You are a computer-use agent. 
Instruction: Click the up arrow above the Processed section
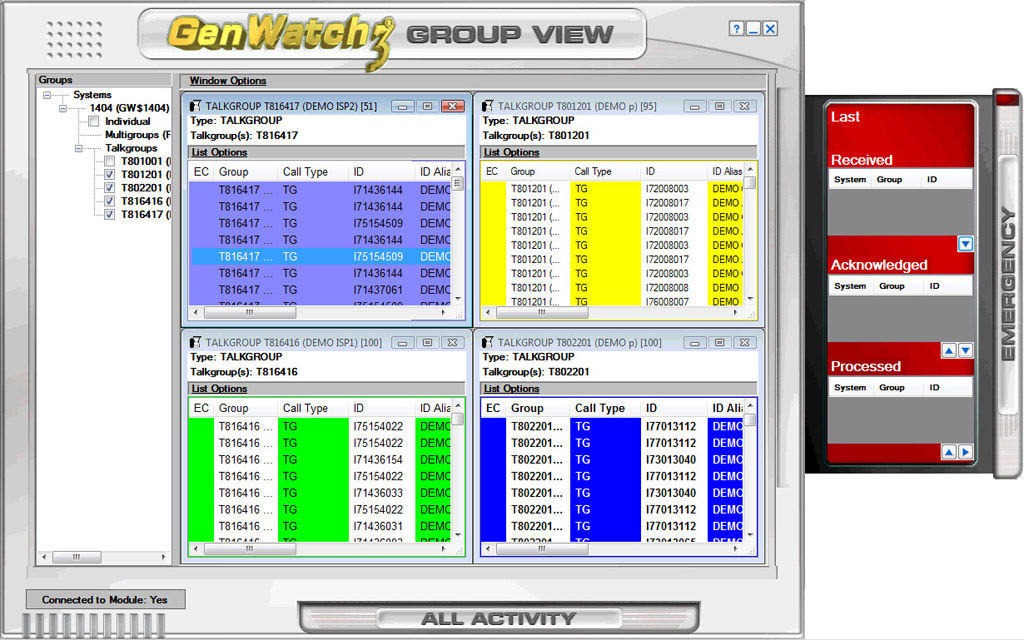tap(947, 349)
